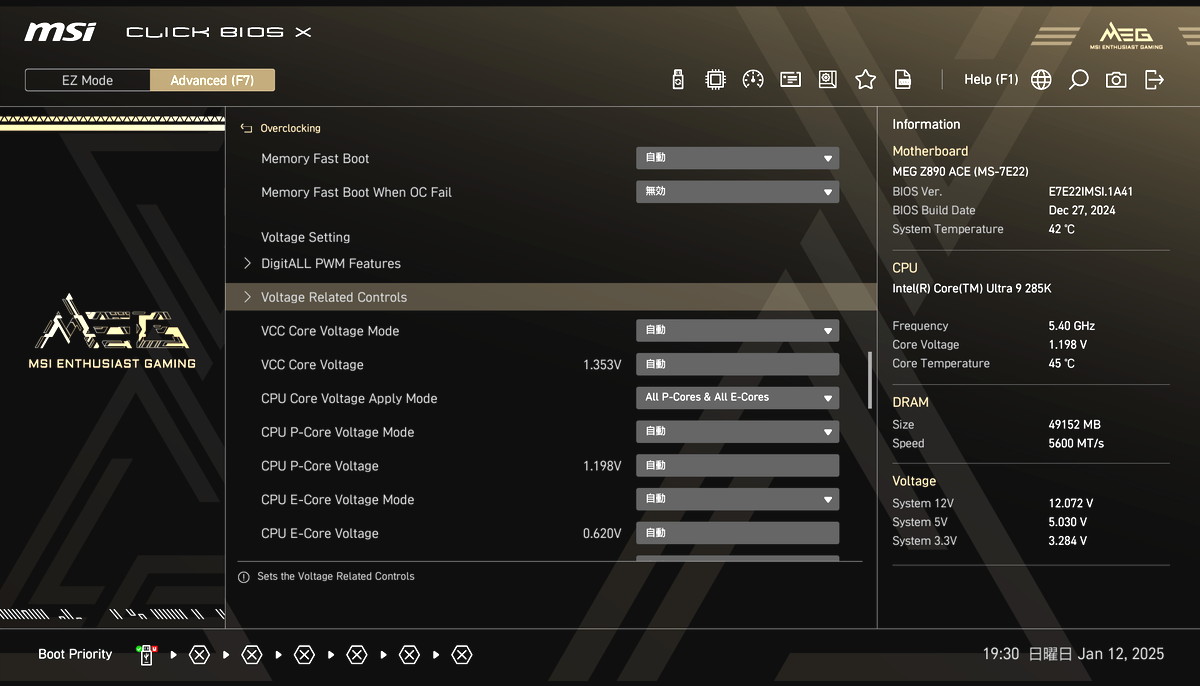Click motherboard name "MEG Z890 ACE (MS-7E22)"
This screenshot has width=1200, height=686.
point(960,172)
